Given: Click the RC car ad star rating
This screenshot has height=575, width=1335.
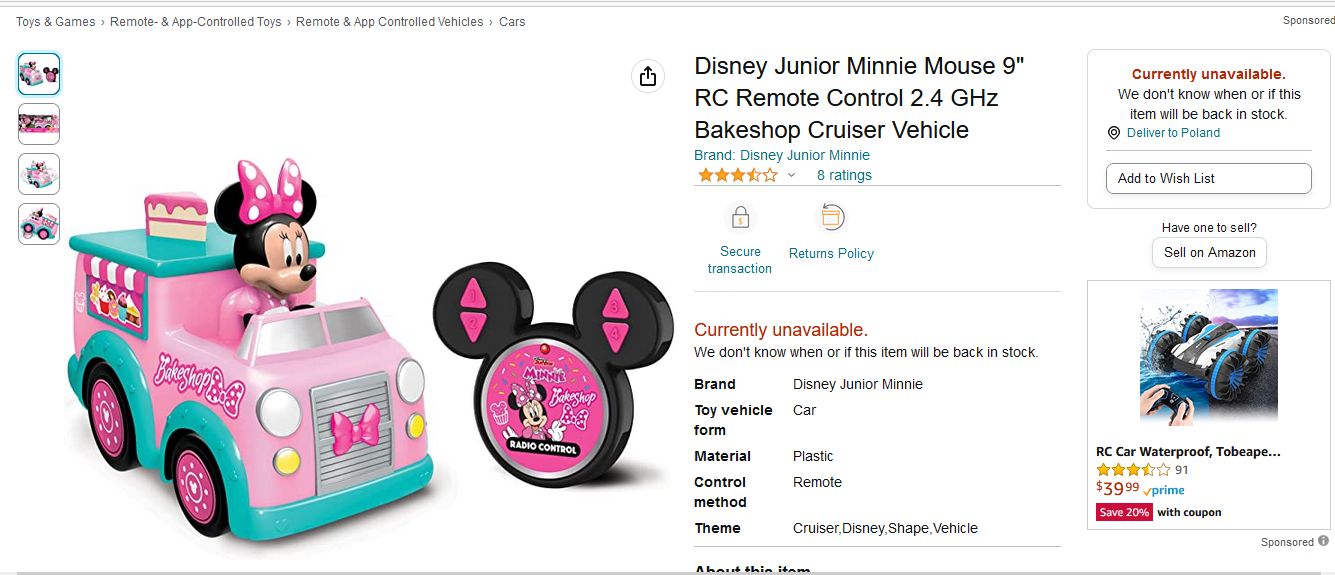Looking at the screenshot, I should 1133,469.
